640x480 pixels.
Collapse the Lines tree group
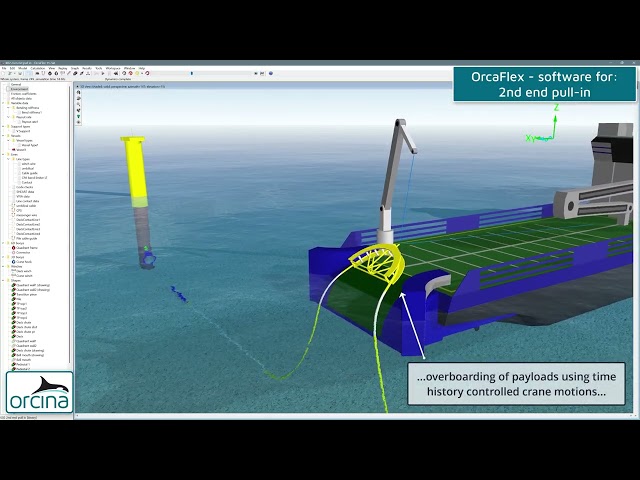tap(3, 154)
